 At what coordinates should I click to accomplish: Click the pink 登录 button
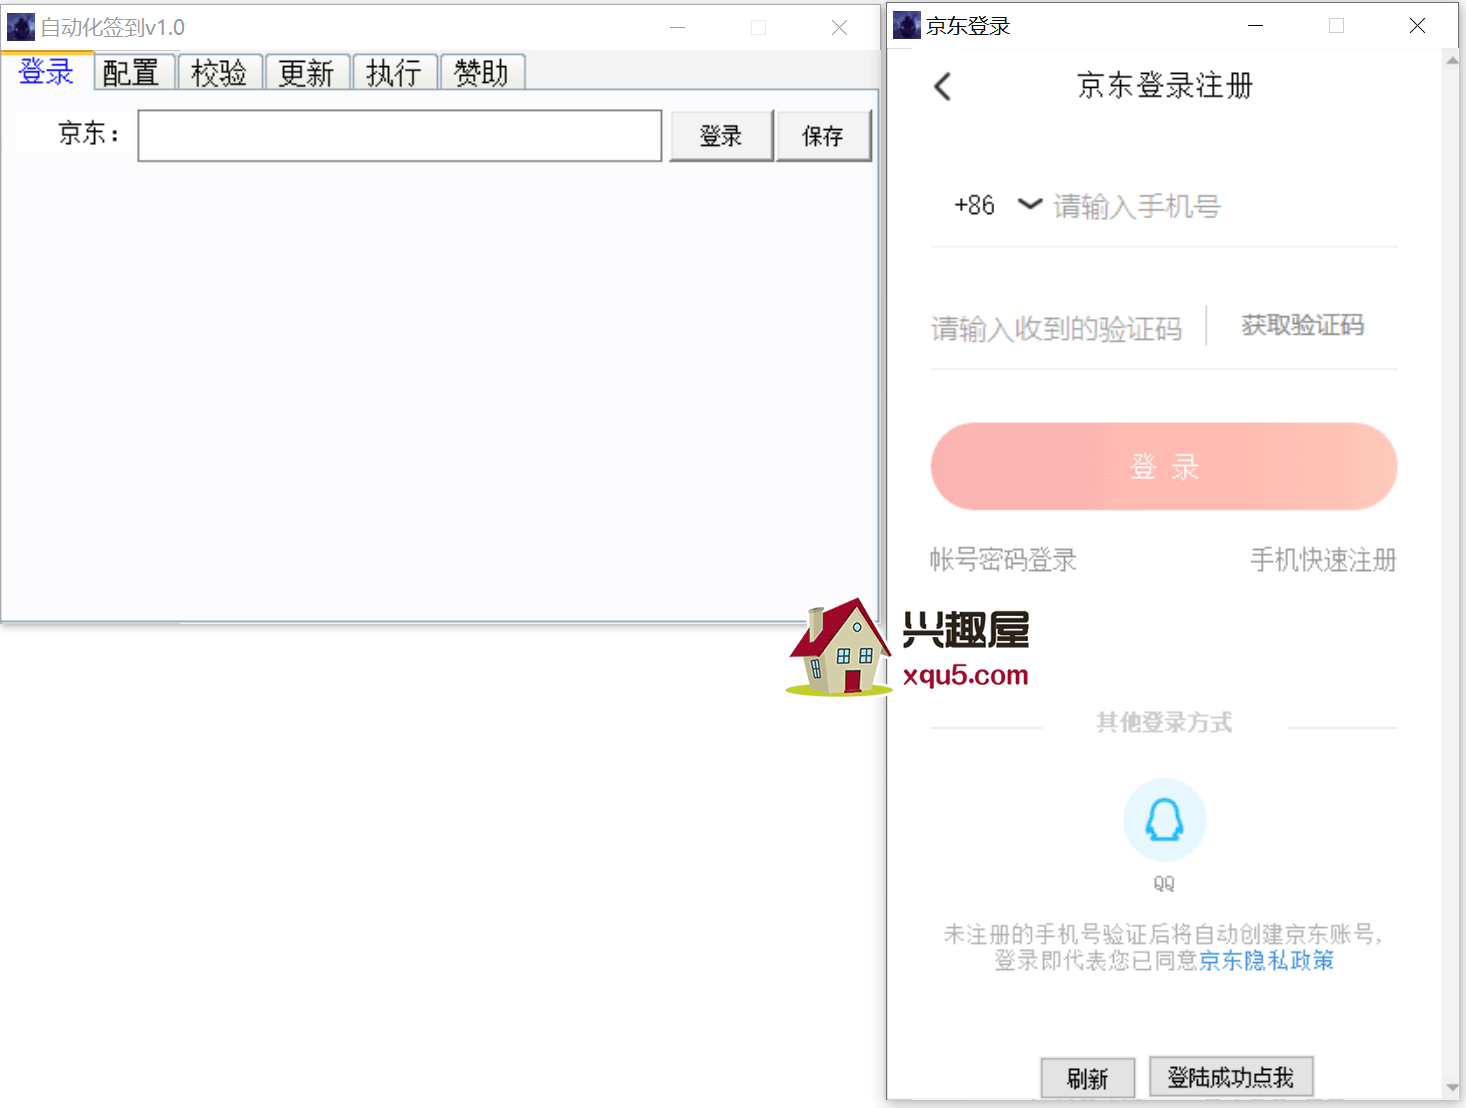point(1164,466)
